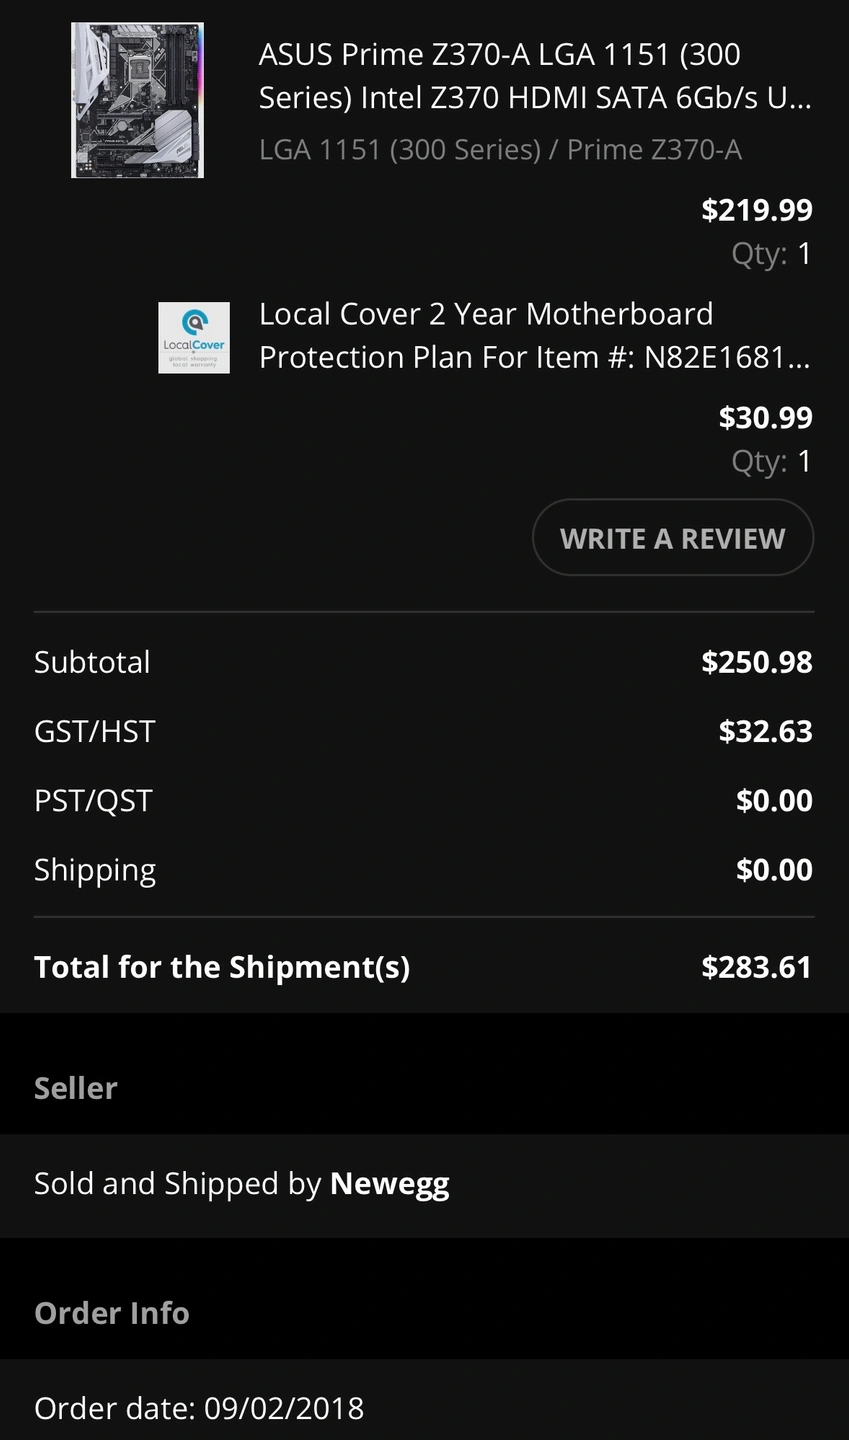Tap the Order Info section header
The height and width of the screenshot is (1440, 849).
click(x=112, y=1313)
